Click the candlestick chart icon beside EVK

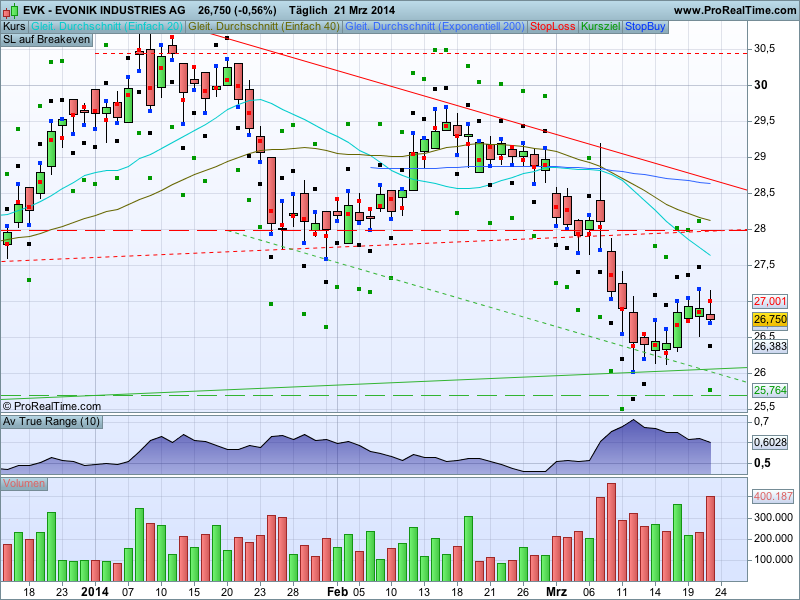(x=11, y=10)
